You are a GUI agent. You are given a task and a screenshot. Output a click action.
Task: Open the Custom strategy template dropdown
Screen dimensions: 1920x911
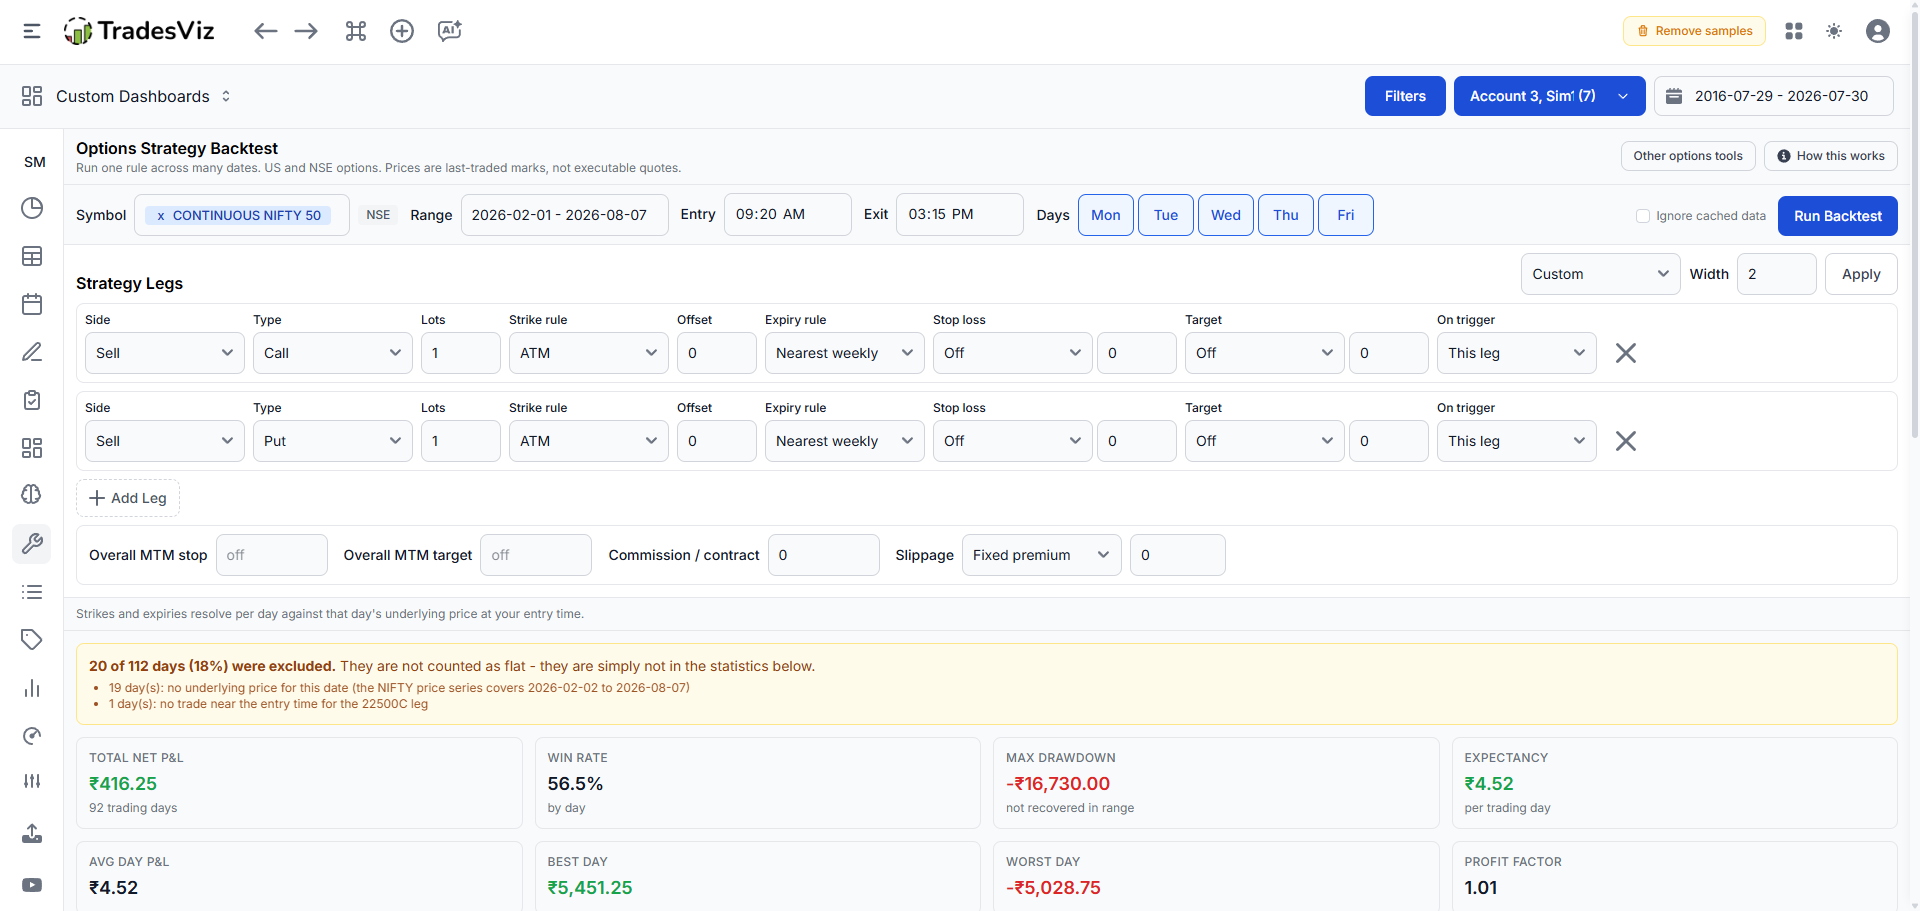pos(1600,274)
